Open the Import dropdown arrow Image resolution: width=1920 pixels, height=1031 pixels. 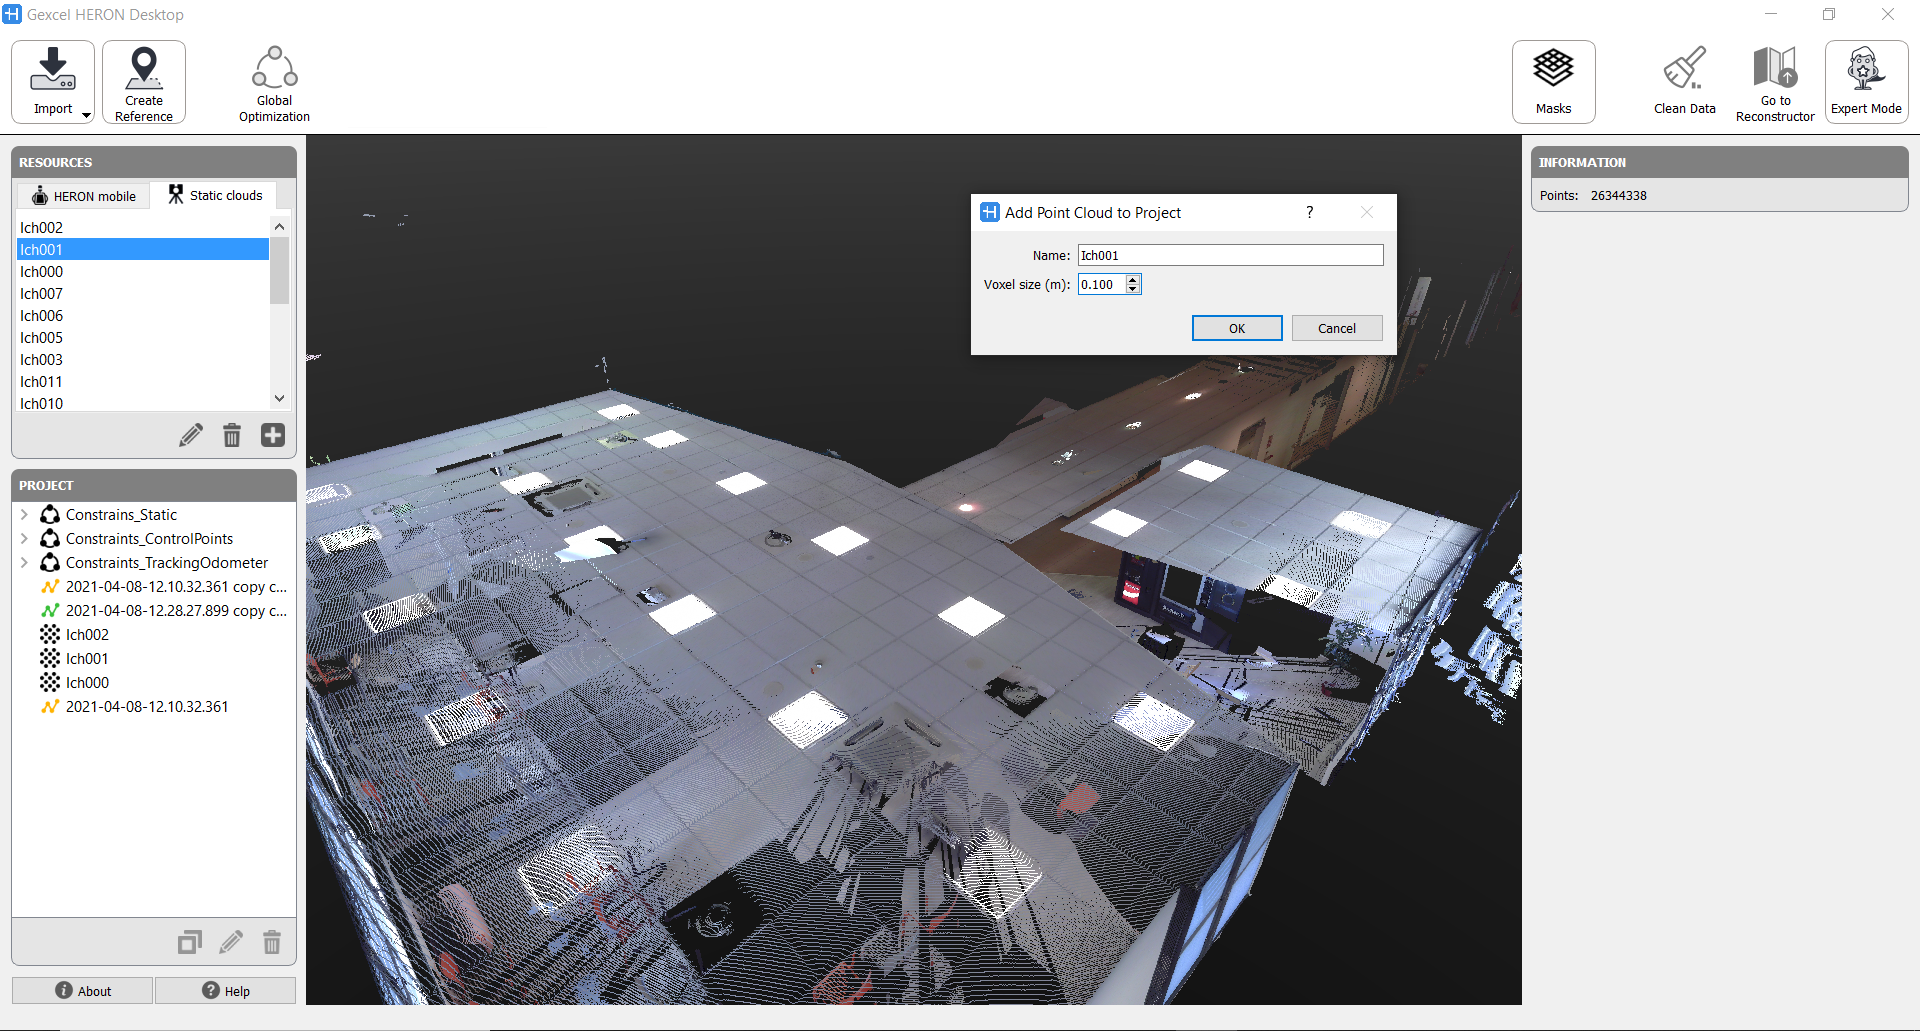[87, 115]
